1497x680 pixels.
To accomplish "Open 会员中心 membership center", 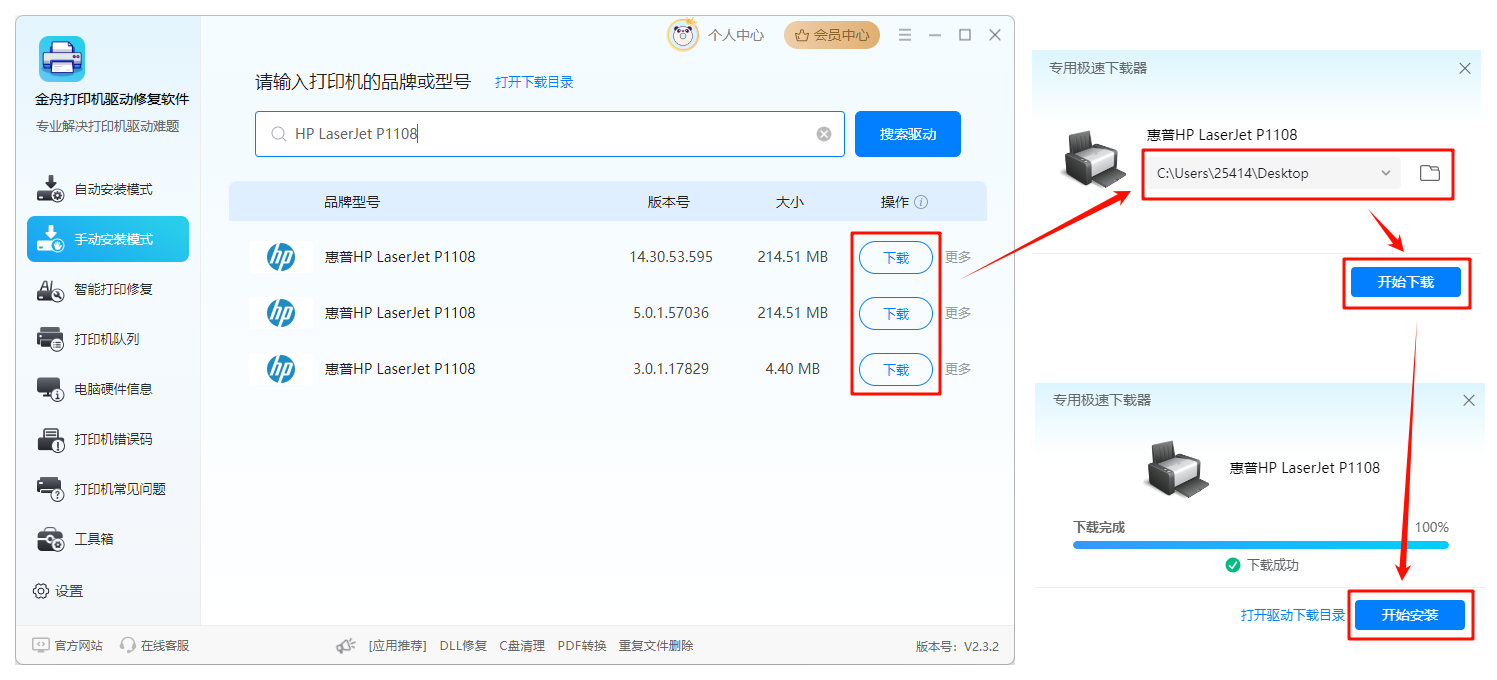I will 832,34.
